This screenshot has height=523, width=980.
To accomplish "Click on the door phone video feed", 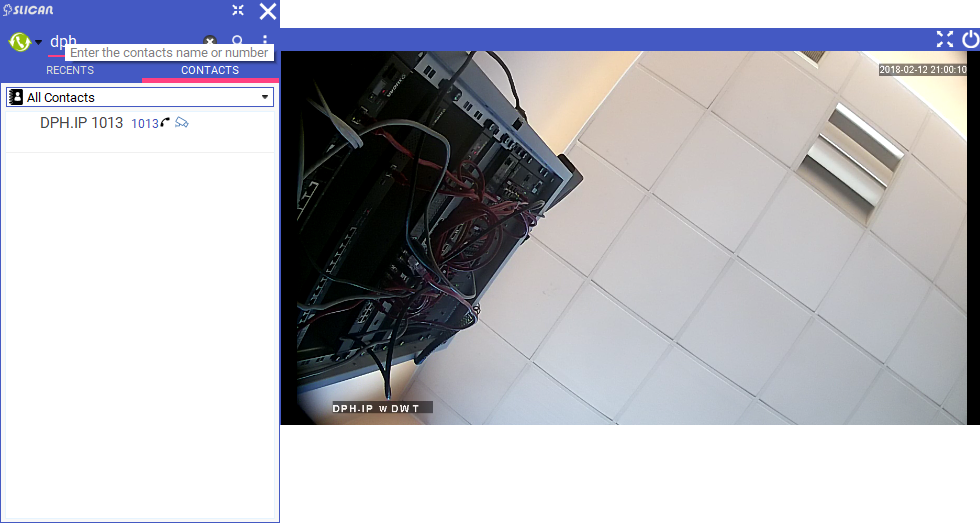I will 630,240.
